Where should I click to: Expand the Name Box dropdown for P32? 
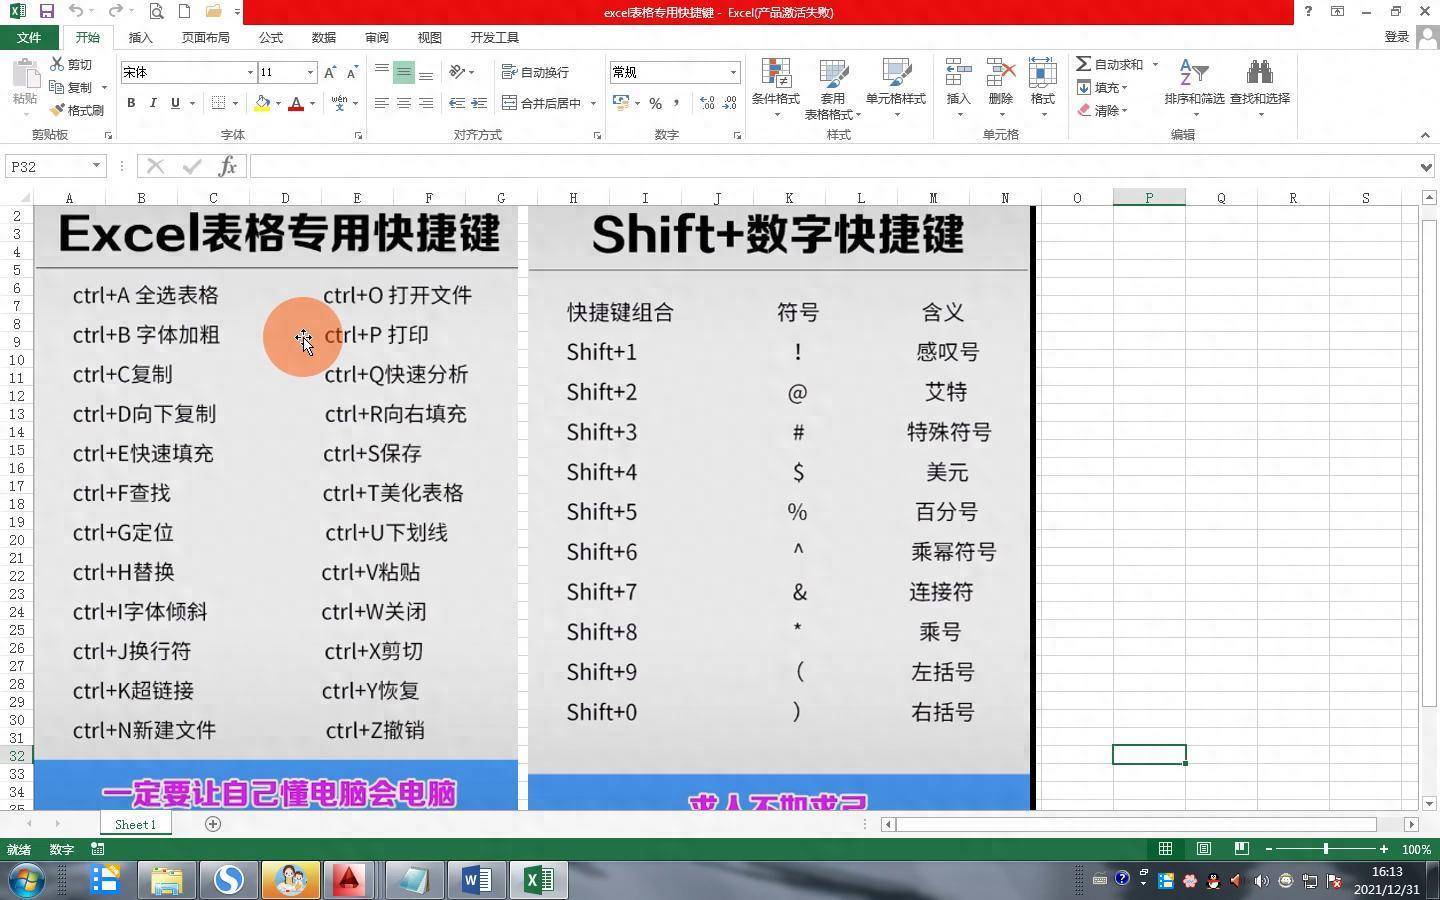tap(96, 166)
